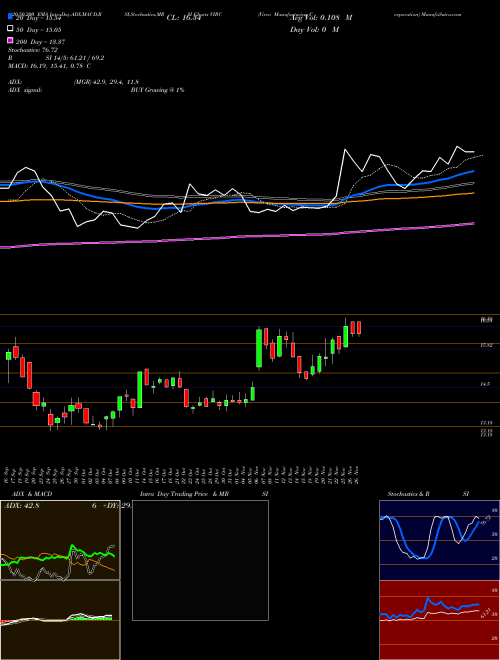The image size is (500, 660).
Task: Click the white 50 Day legend swatch
Action: pos(10,29)
